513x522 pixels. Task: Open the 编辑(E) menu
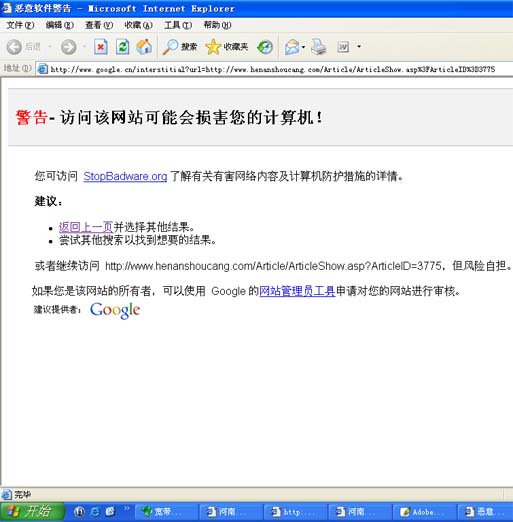pos(60,25)
